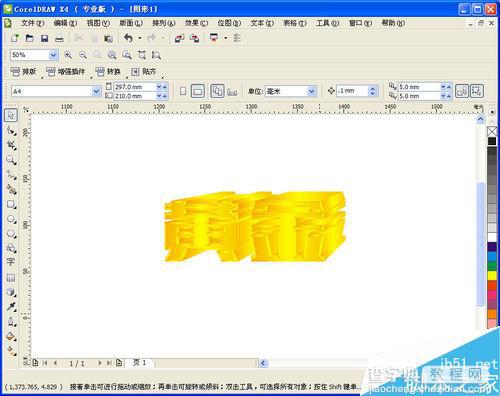This screenshot has width=500, height=396.
Task: Open the 视图 (View) menu
Action: (x=98, y=23)
